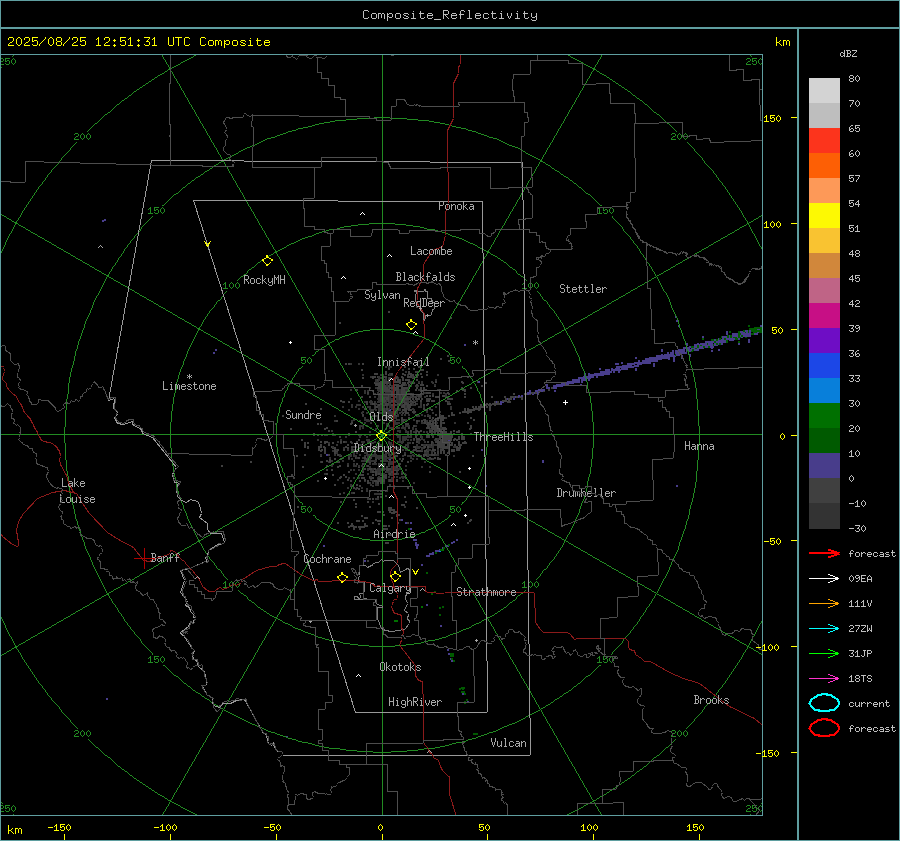The height and width of the screenshot is (841, 900).
Task: Click the Airdrie city label
Action: [x=394, y=534]
